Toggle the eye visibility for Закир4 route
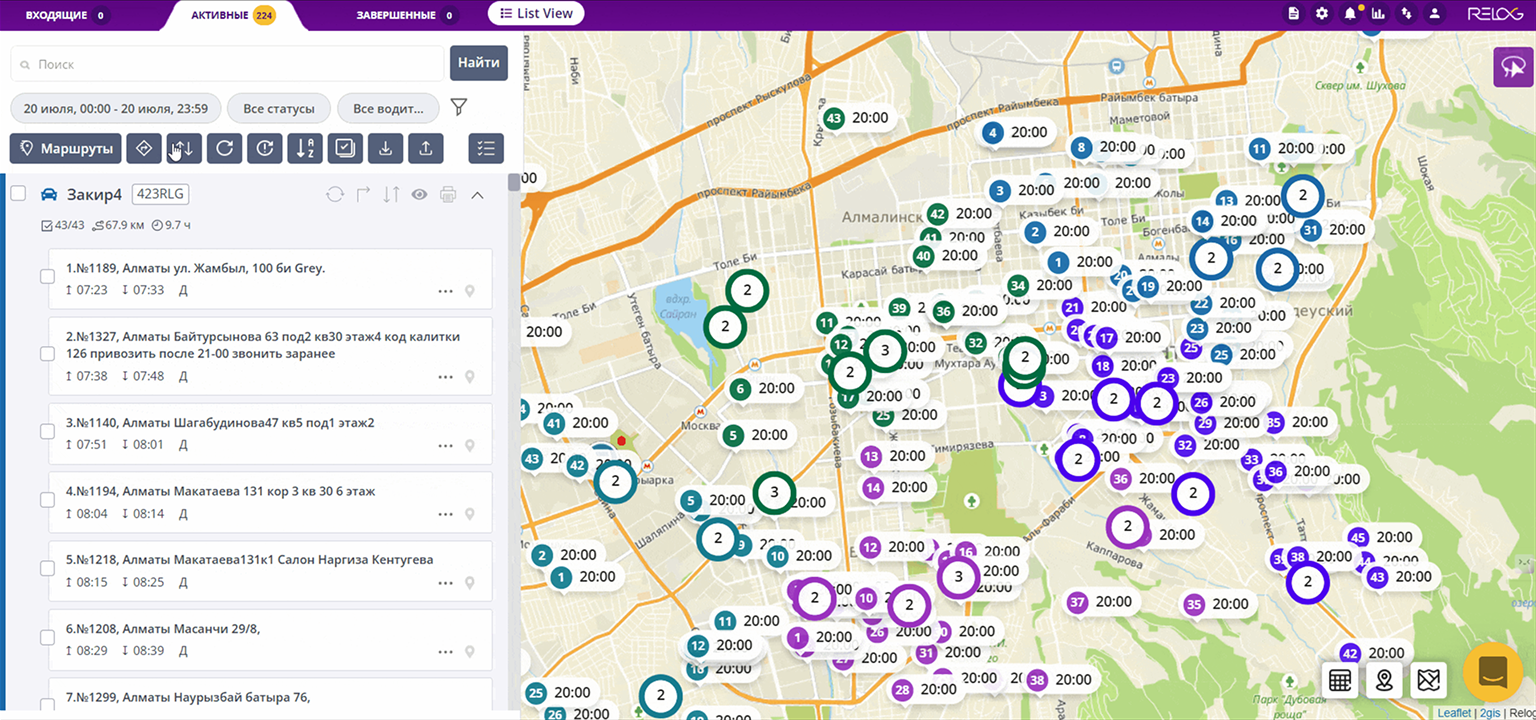The image size is (1536, 720). click(419, 194)
